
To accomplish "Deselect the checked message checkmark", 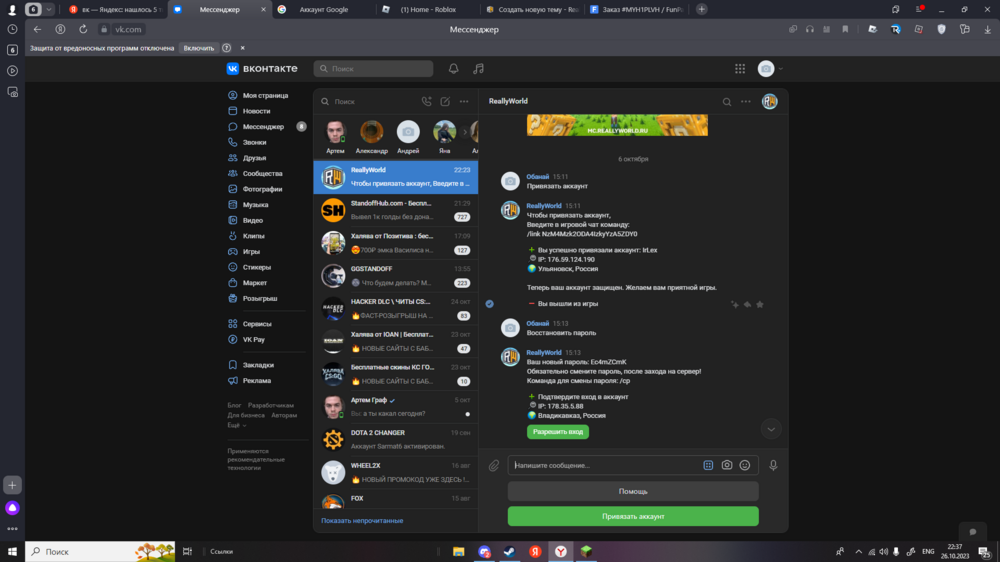I will pyautogui.click(x=490, y=304).
